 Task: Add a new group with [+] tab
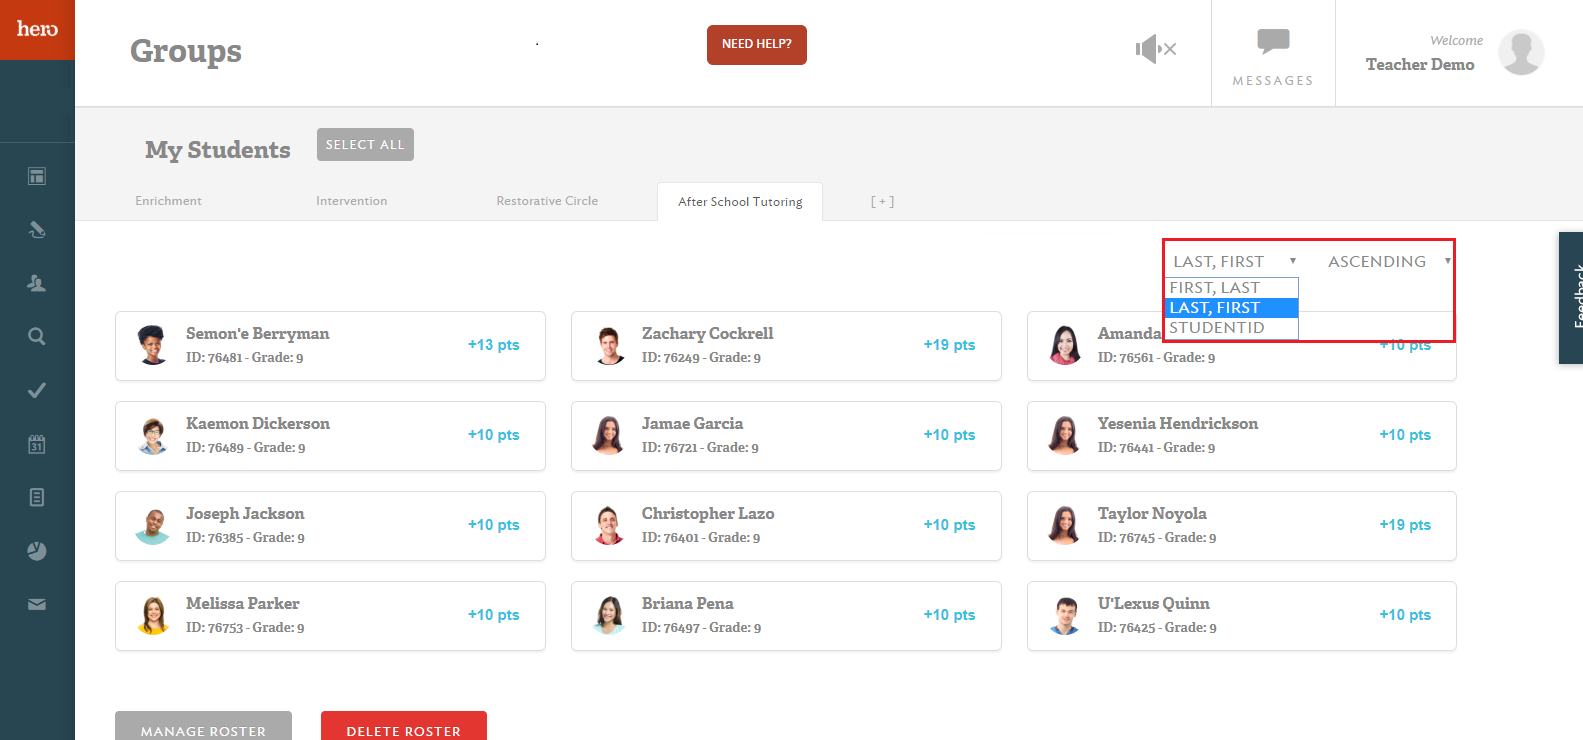[882, 201]
